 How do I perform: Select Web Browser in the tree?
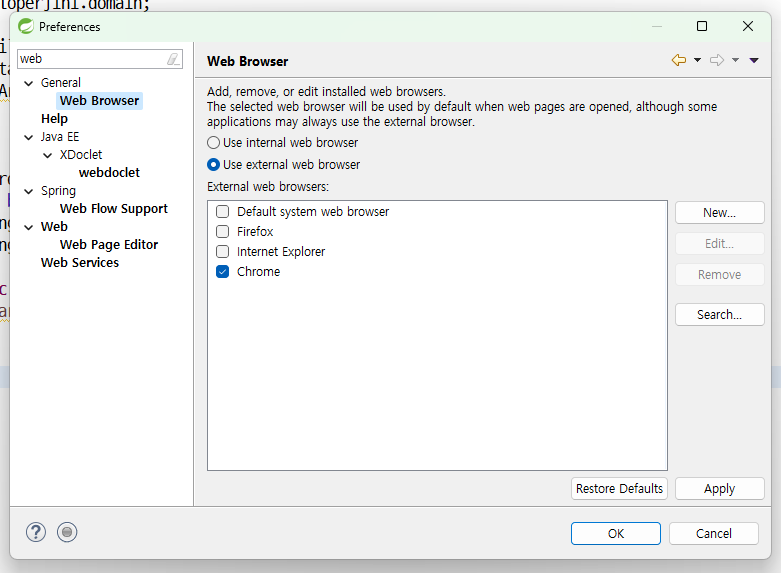99,101
